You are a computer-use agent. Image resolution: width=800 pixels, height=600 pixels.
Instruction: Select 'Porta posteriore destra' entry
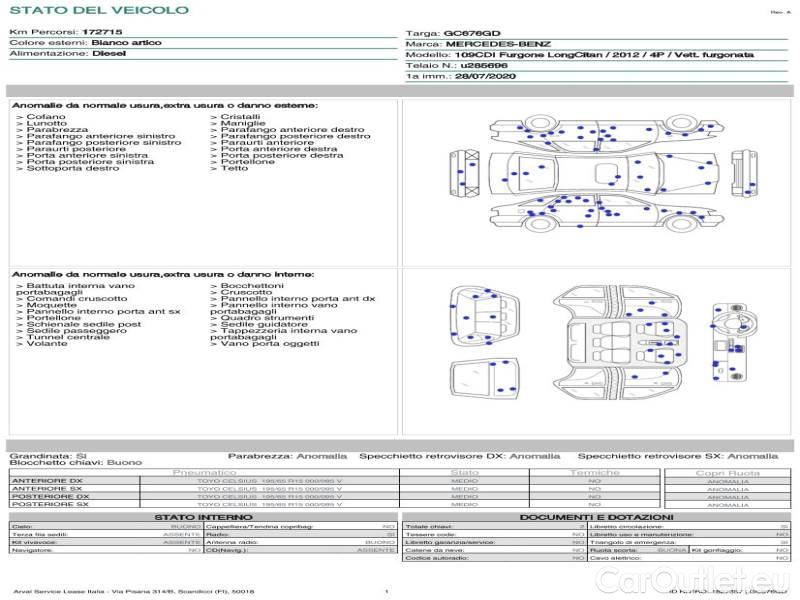277,155
